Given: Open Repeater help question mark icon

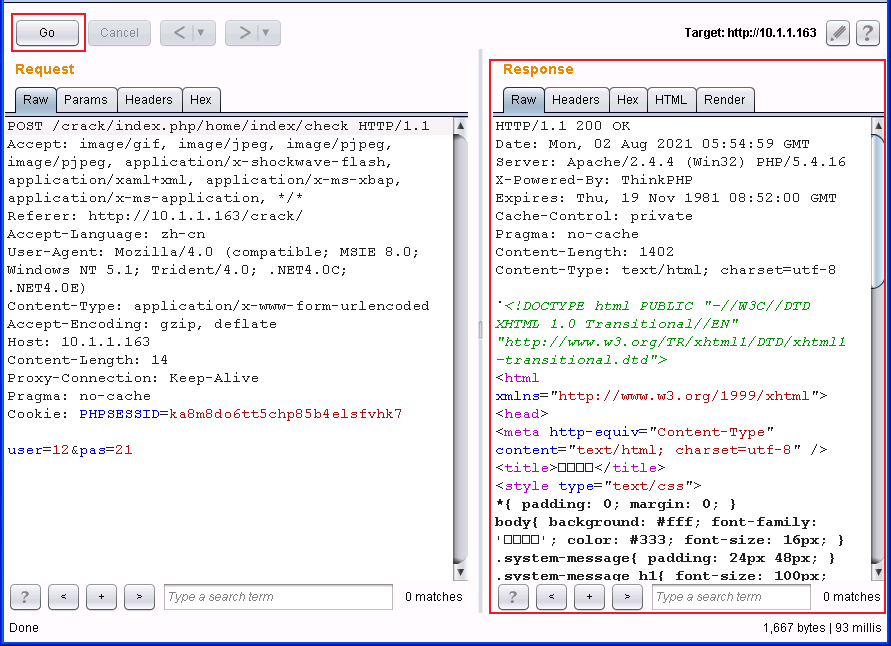Looking at the screenshot, I should pyautogui.click(x=868, y=33).
